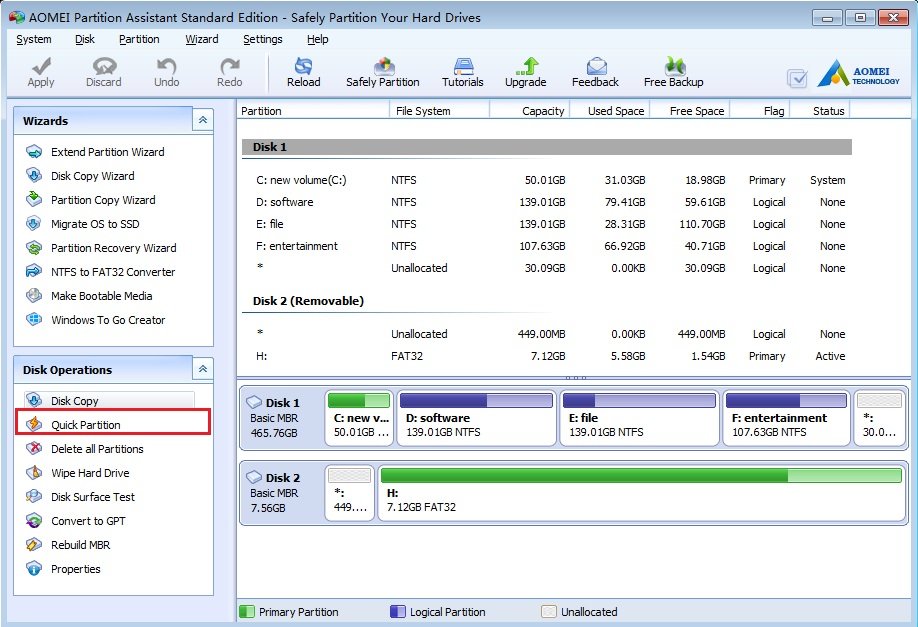Select Wipe Hard Drive operation
The width and height of the screenshot is (918, 627).
(90, 473)
